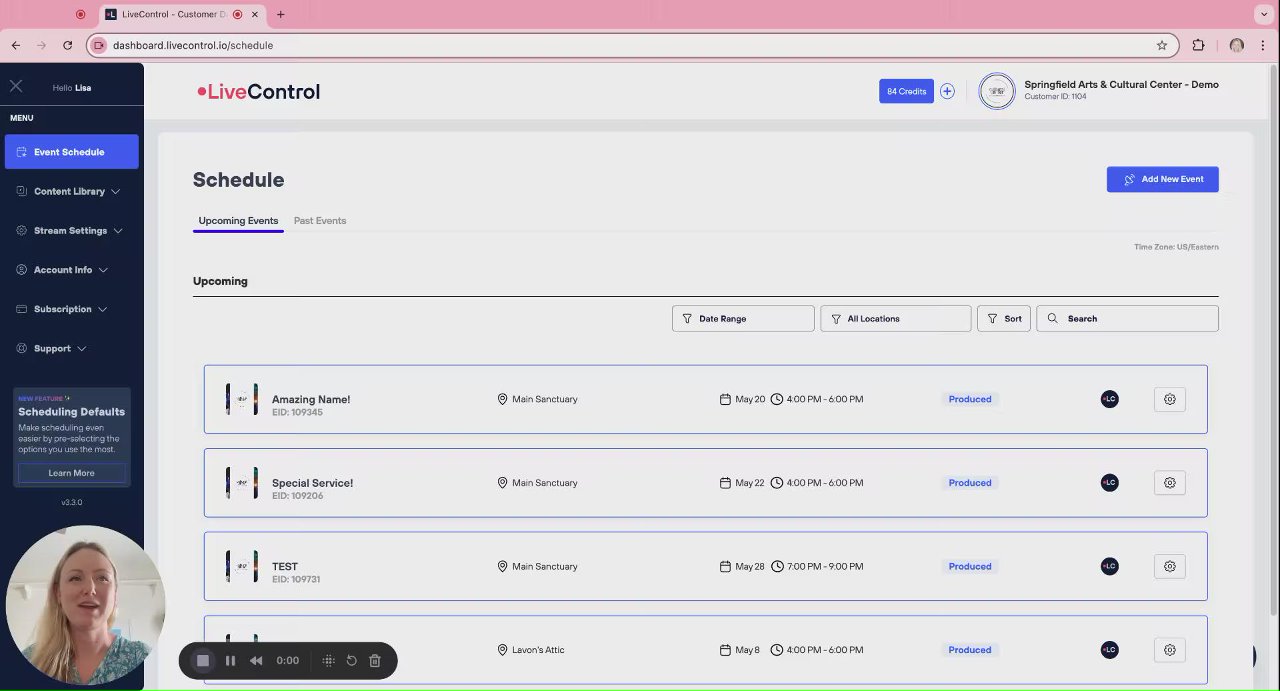
Task: Open settings gear for Amazing Name! event
Action: pyautogui.click(x=1169, y=399)
